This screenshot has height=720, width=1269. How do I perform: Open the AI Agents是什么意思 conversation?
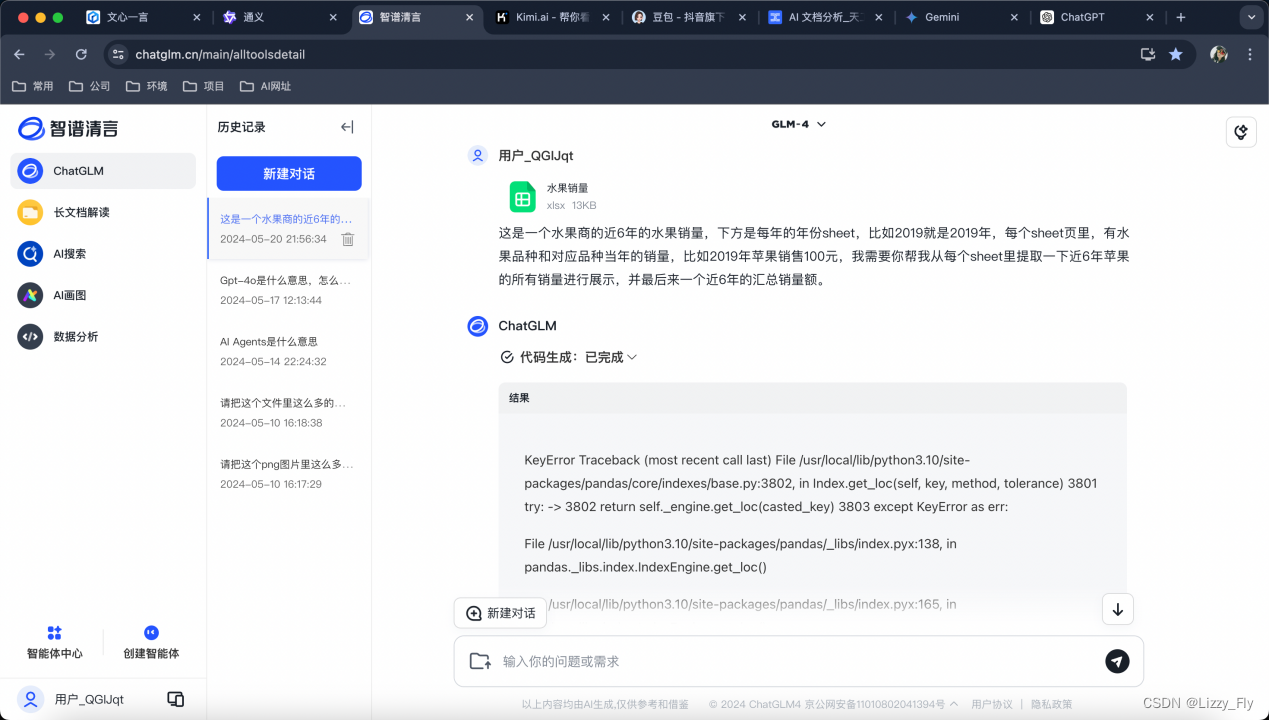point(288,351)
